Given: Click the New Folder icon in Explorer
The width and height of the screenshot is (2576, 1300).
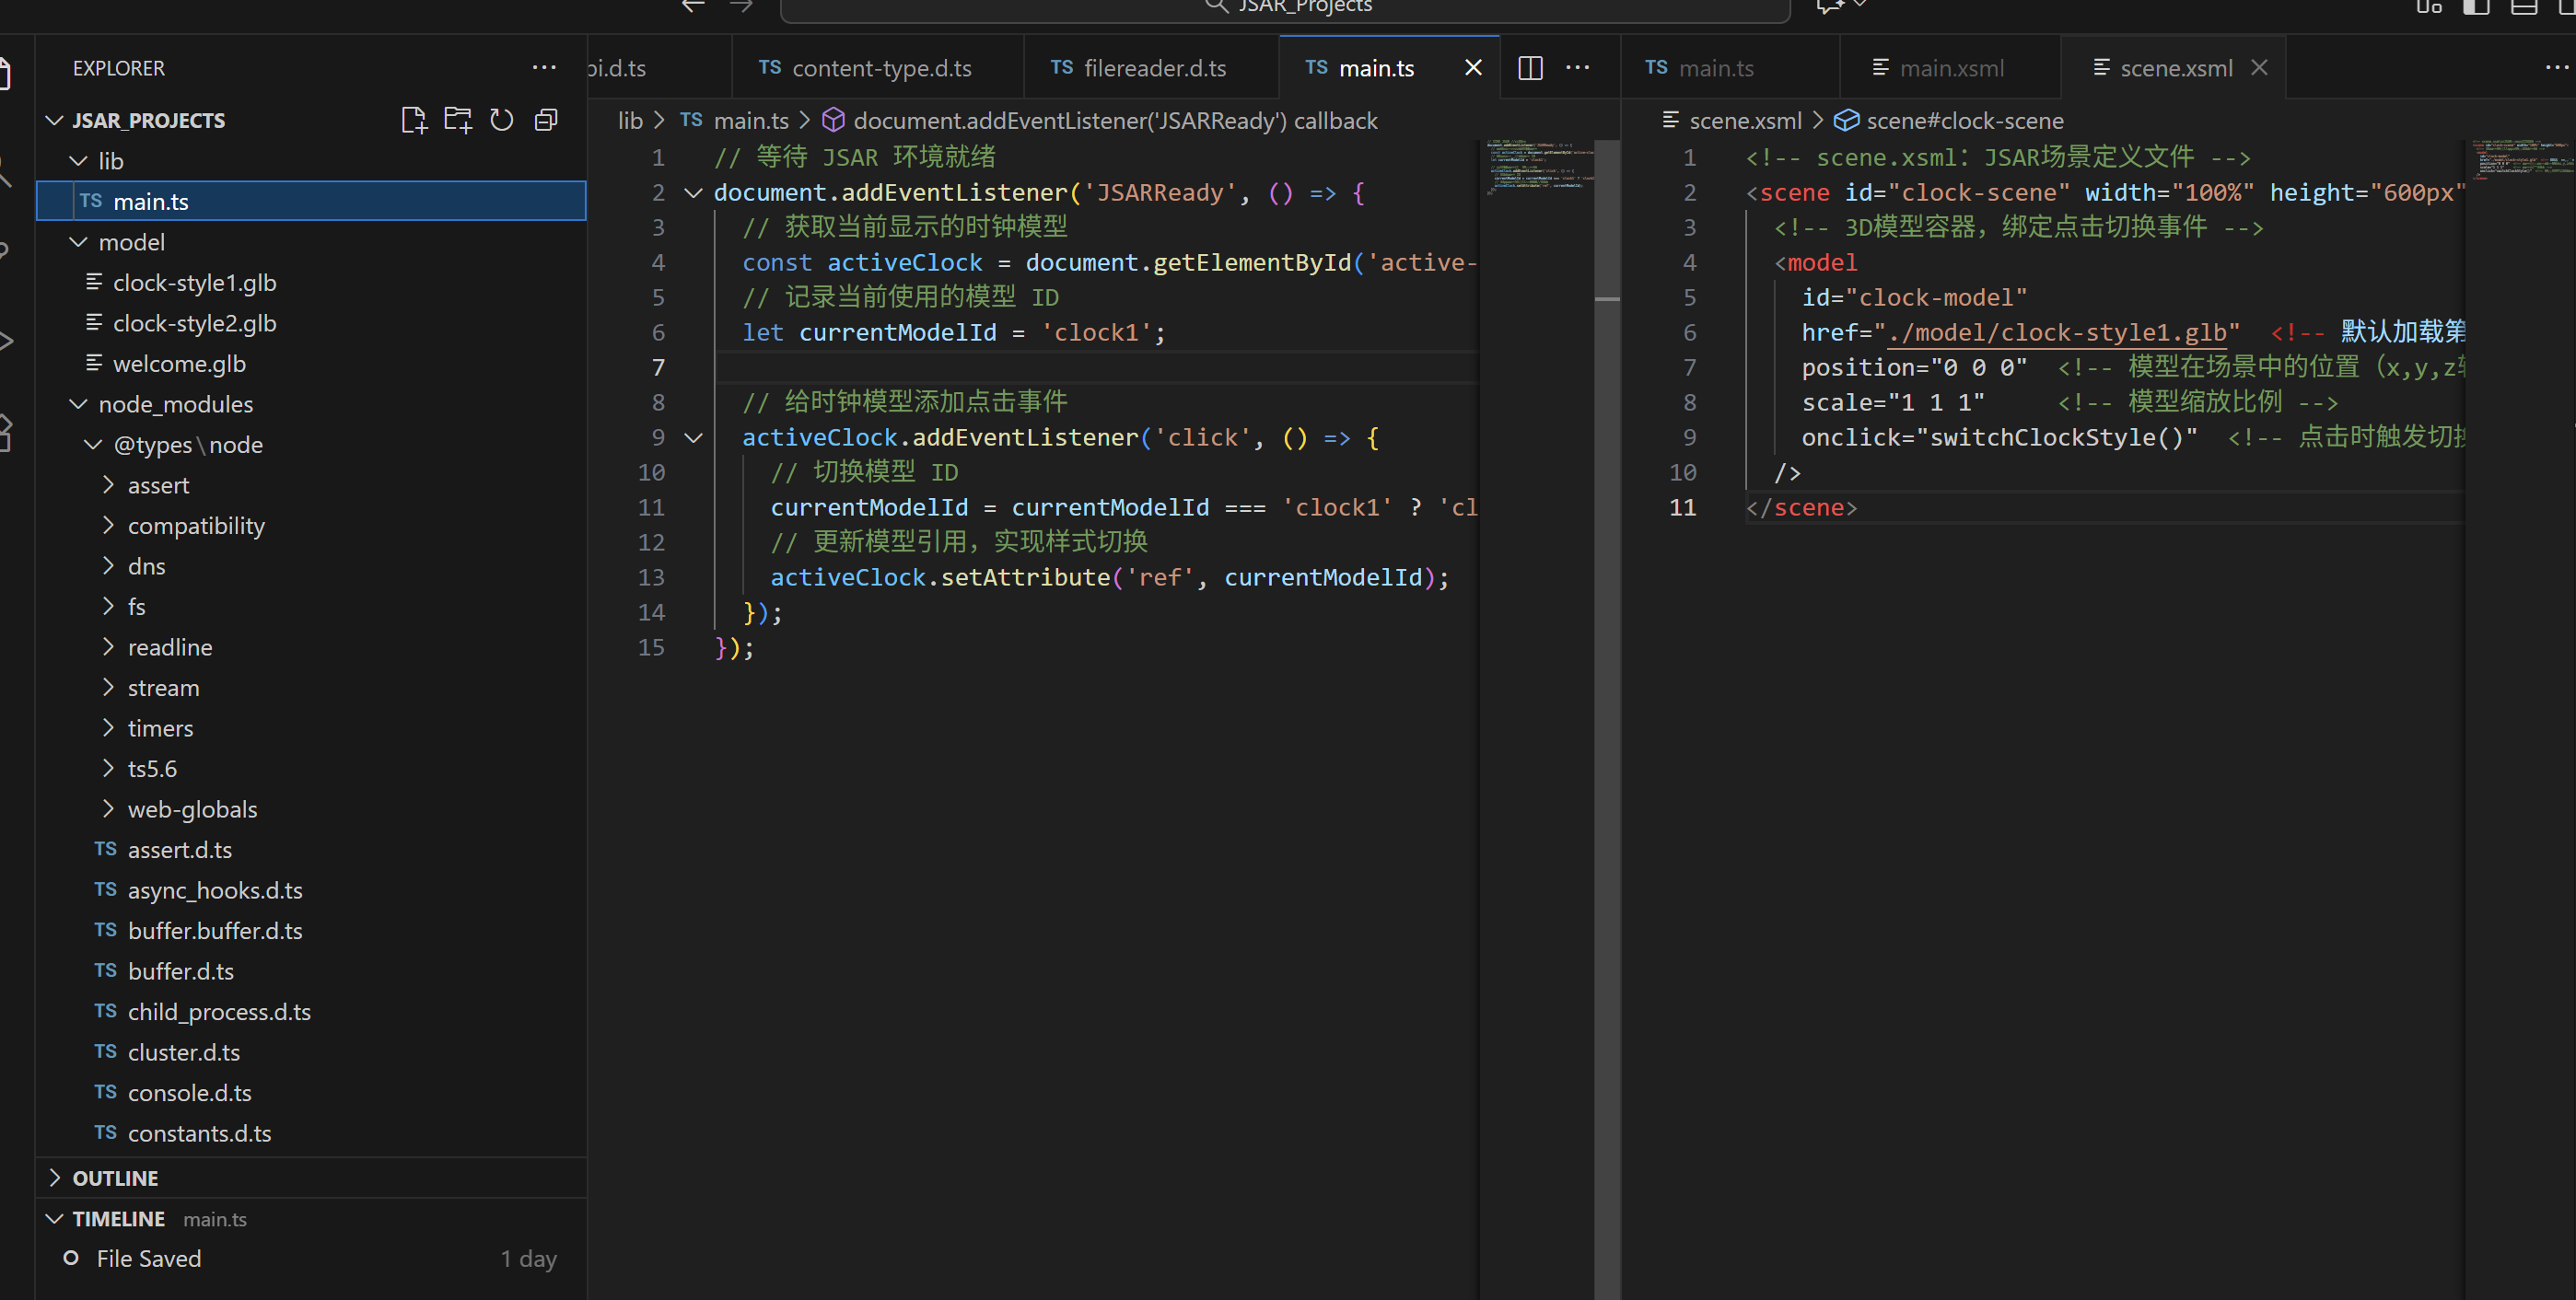Looking at the screenshot, I should point(458,120).
